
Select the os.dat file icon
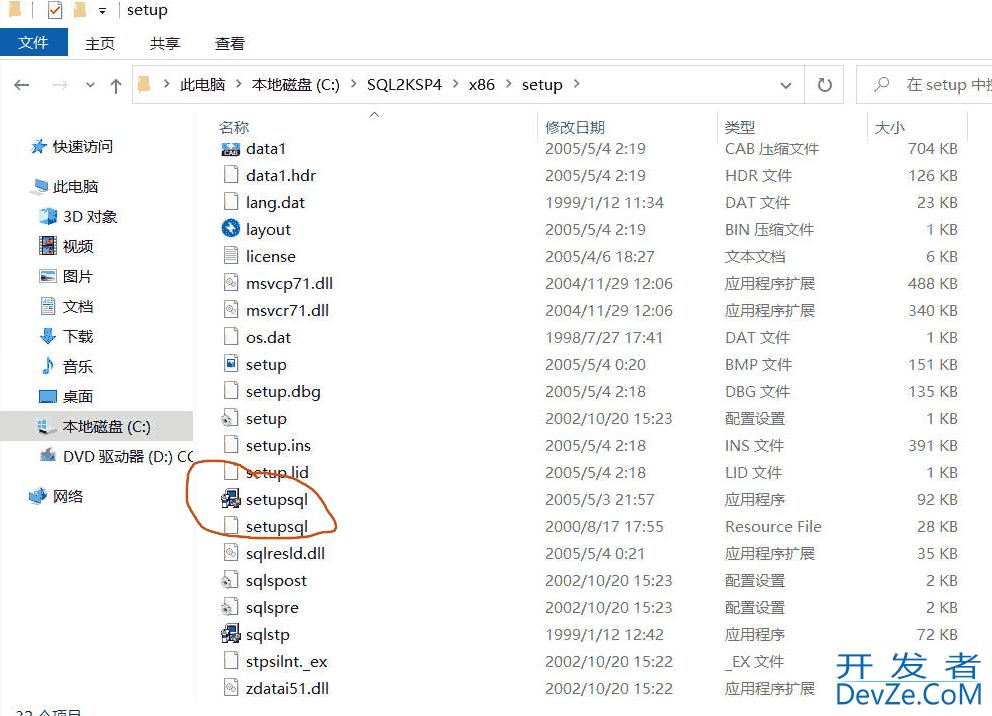coord(231,337)
